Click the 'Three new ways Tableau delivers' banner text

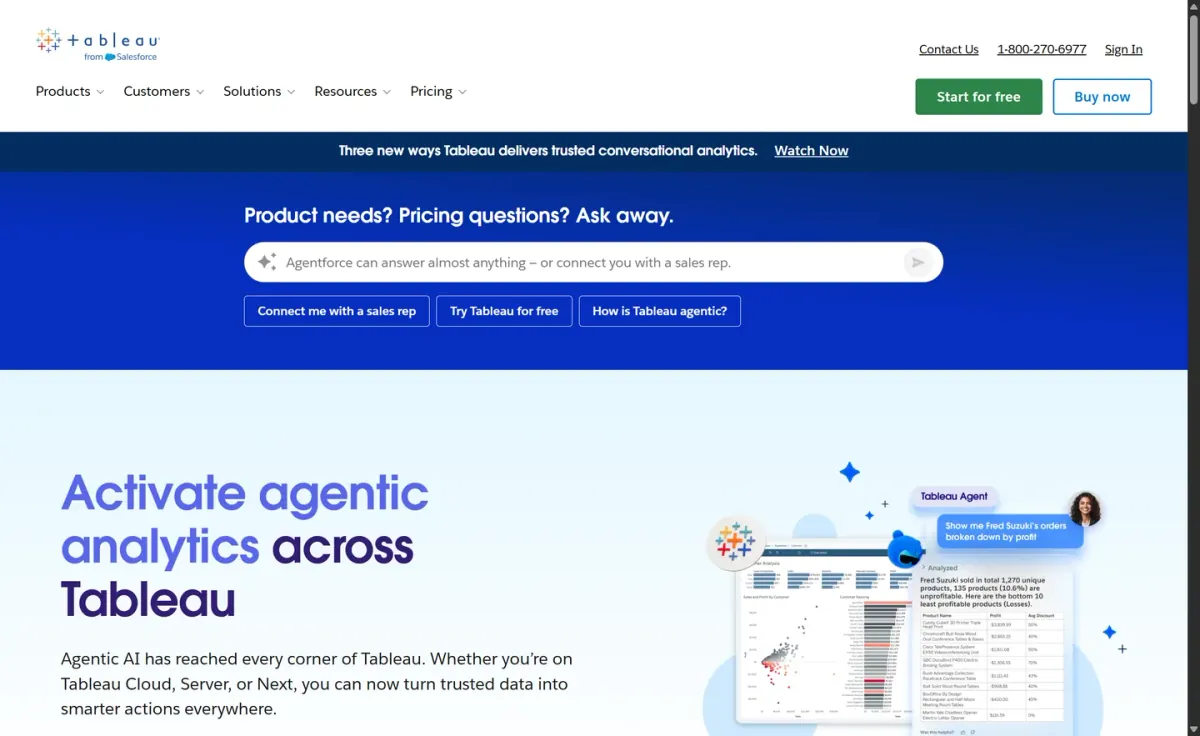click(x=548, y=151)
